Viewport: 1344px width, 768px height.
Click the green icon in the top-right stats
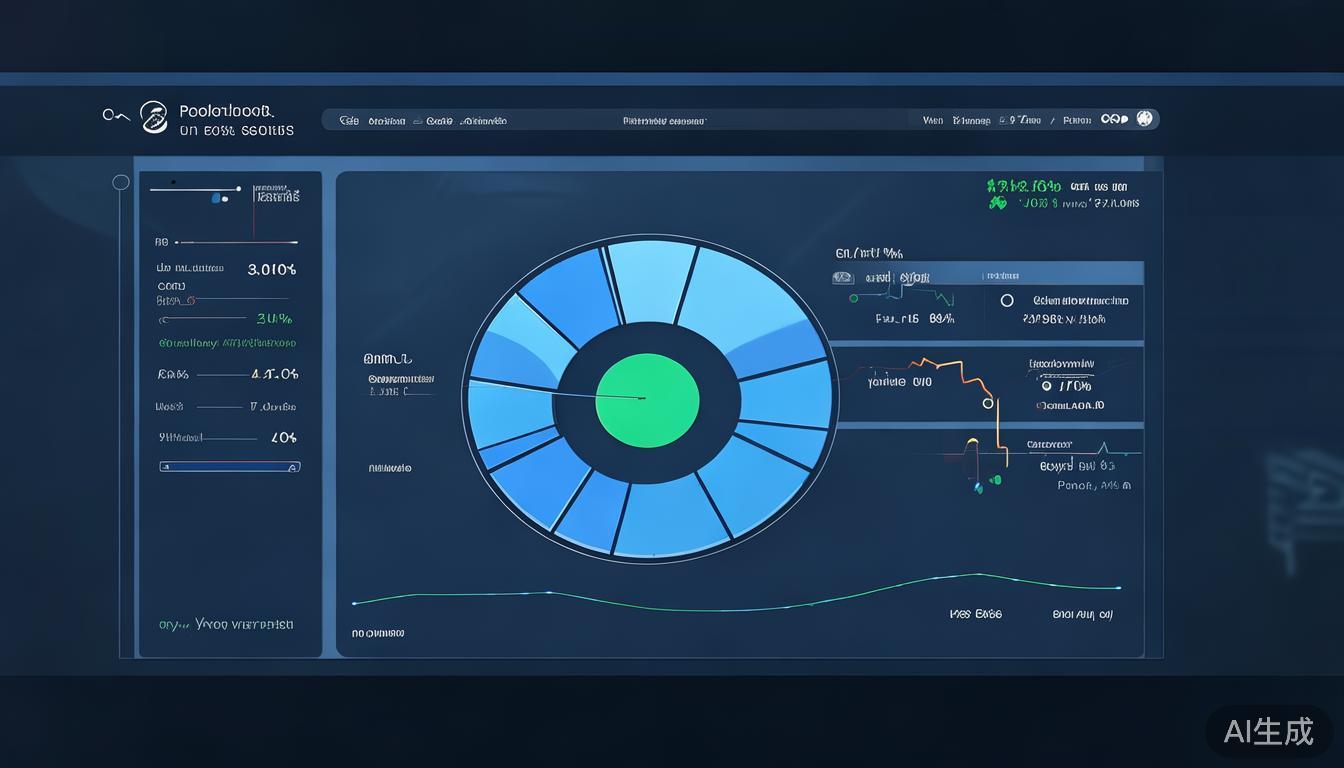click(x=997, y=203)
